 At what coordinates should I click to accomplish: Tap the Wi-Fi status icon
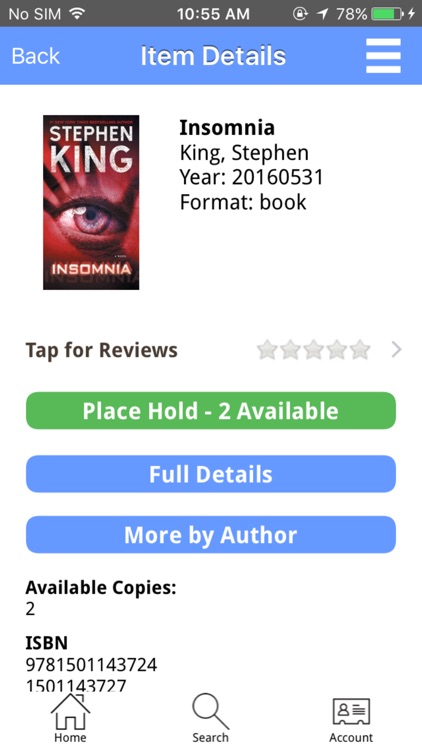point(77,13)
